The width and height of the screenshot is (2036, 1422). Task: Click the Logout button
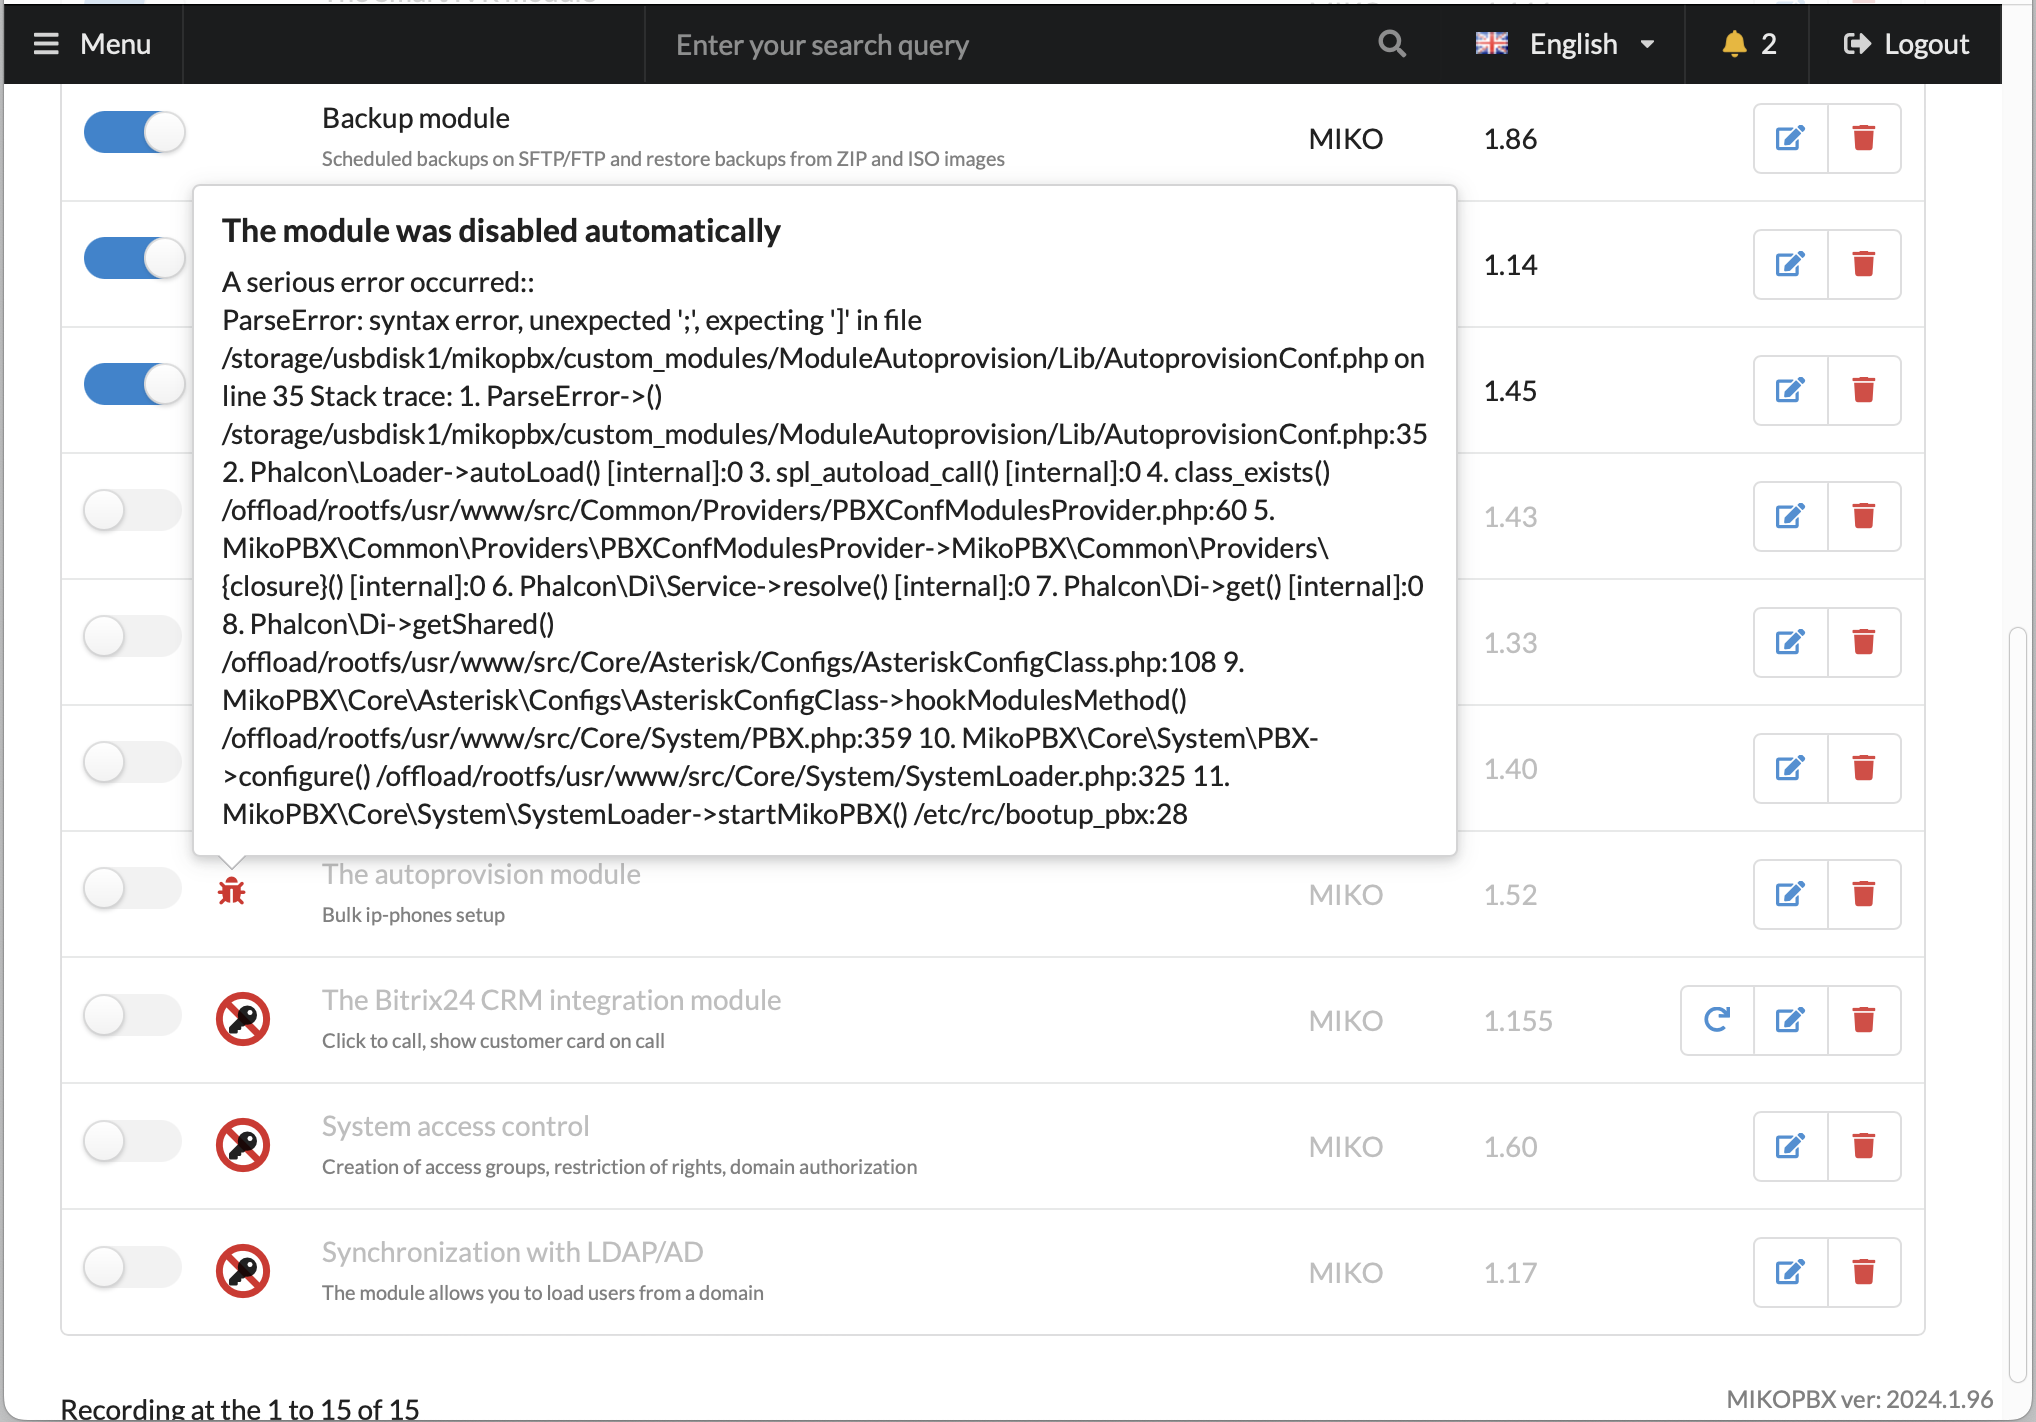(x=1906, y=44)
